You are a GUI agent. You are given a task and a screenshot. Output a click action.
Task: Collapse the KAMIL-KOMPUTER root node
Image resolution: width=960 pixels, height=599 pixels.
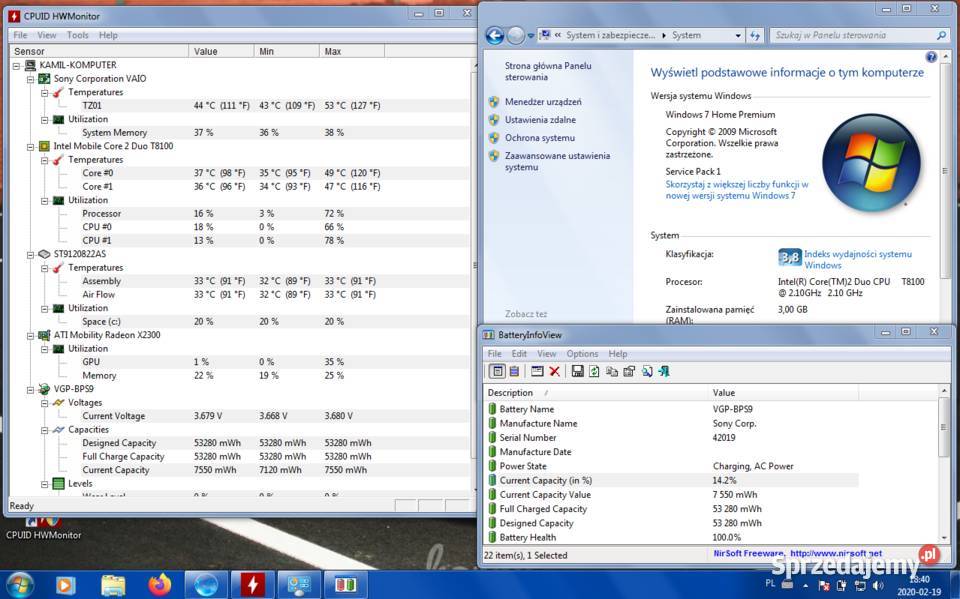(x=17, y=65)
